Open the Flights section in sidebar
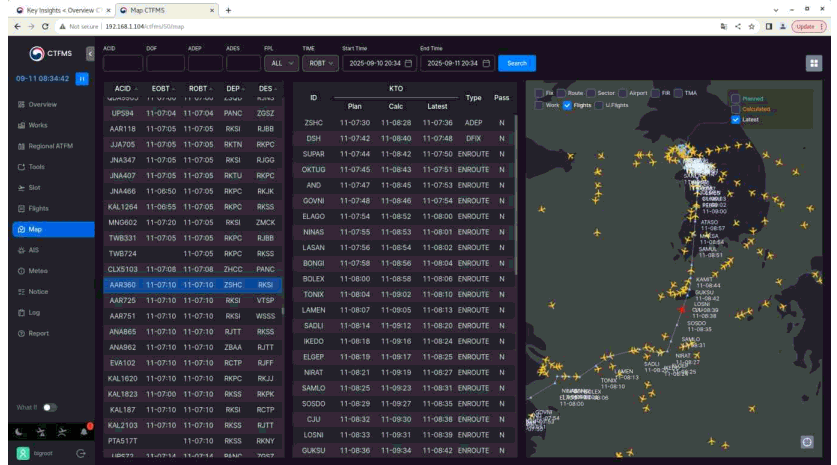The width and height of the screenshot is (837, 465). [x=53, y=209]
